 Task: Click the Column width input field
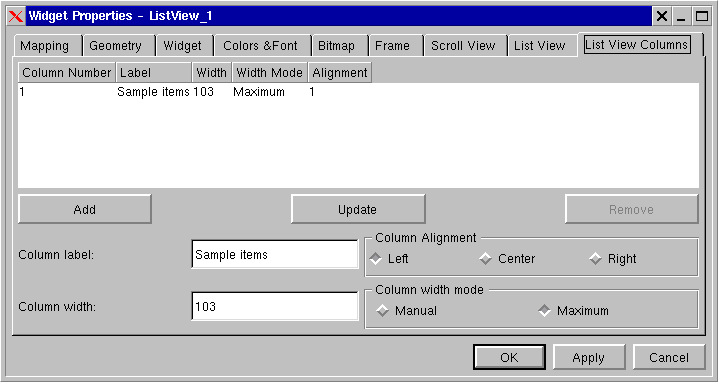[x=275, y=306]
